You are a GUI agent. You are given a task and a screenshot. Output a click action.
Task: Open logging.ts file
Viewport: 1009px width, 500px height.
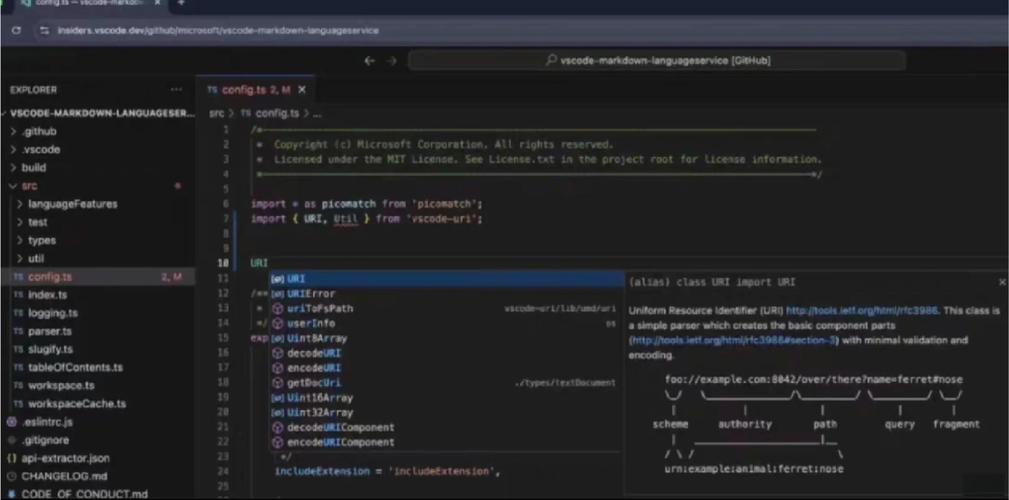pos(98,313)
